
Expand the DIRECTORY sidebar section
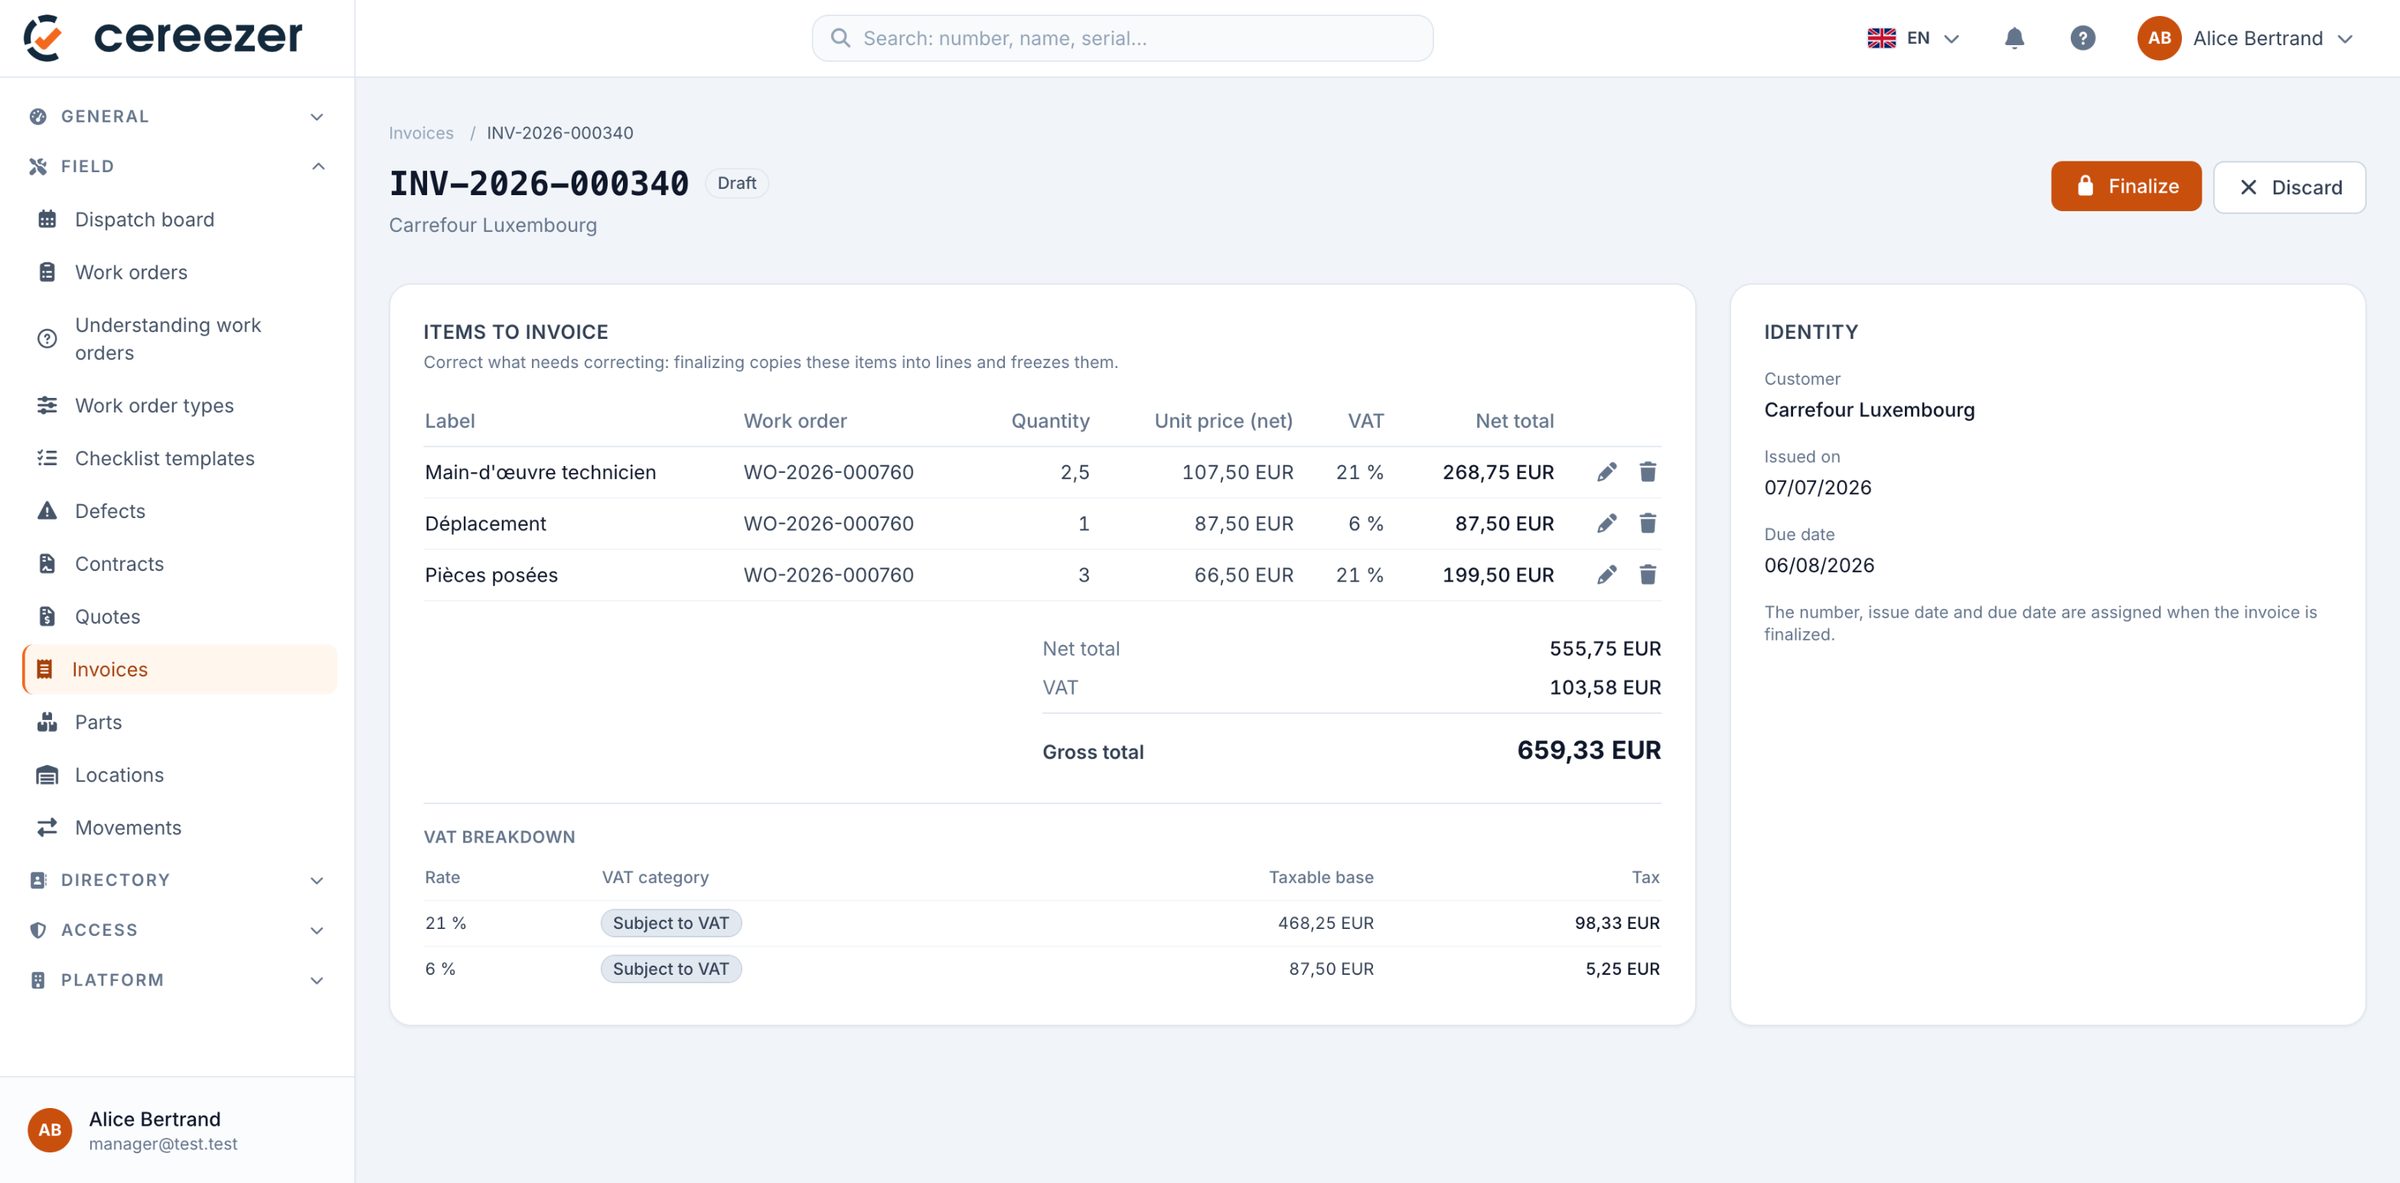(x=177, y=880)
